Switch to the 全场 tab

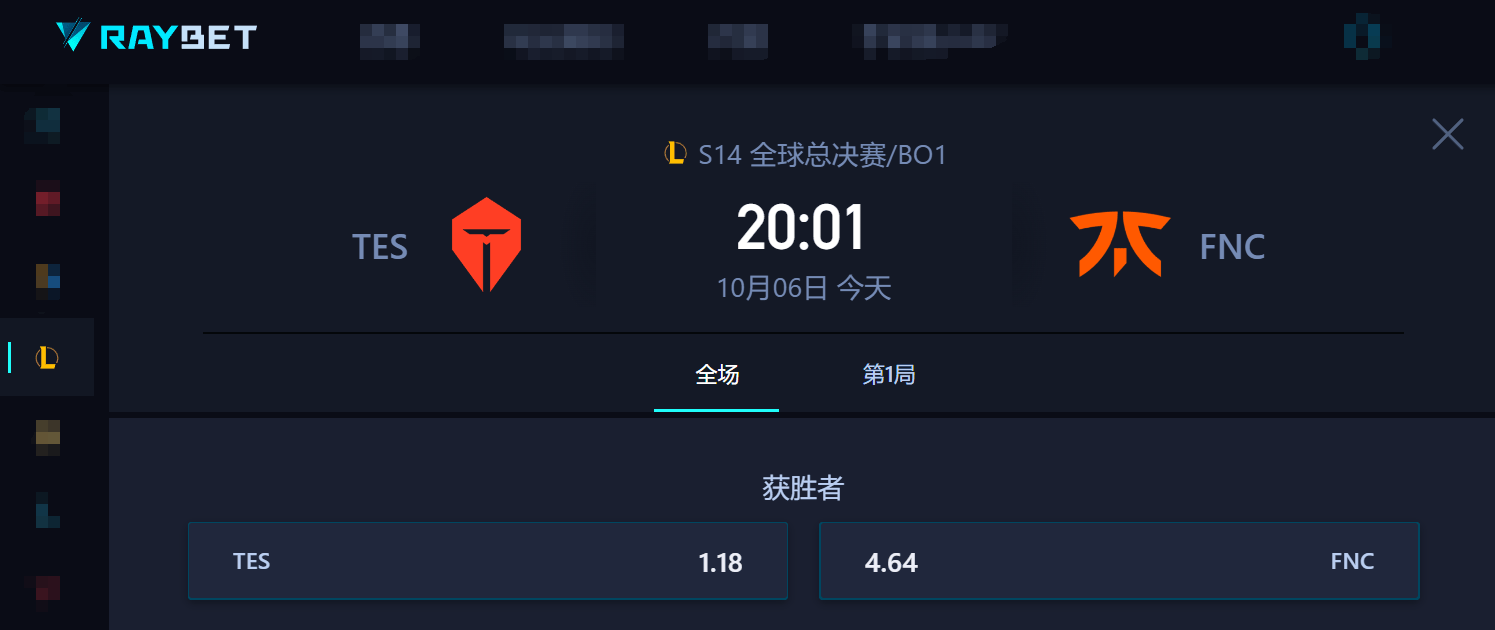click(x=717, y=375)
